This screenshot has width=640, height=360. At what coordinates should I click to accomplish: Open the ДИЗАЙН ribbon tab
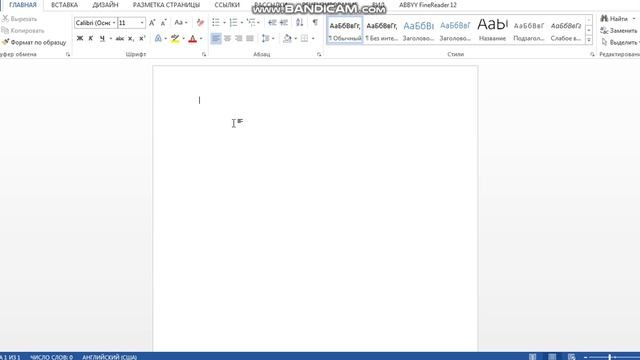click(105, 5)
